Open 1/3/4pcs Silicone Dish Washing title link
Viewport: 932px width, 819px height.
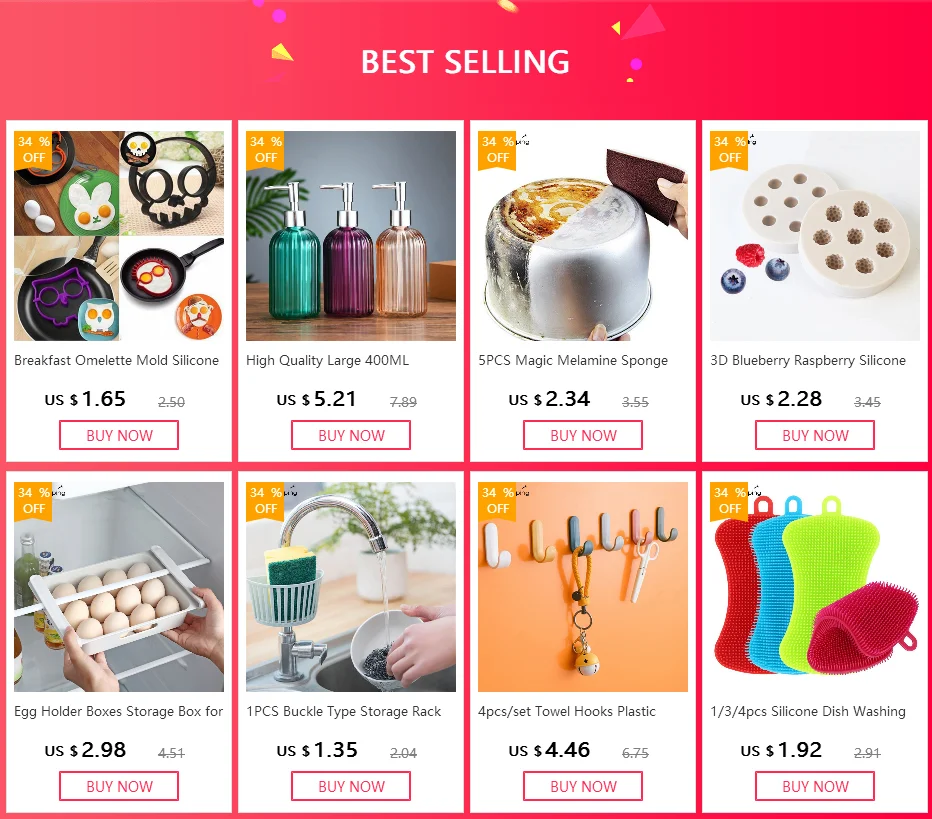[808, 711]
